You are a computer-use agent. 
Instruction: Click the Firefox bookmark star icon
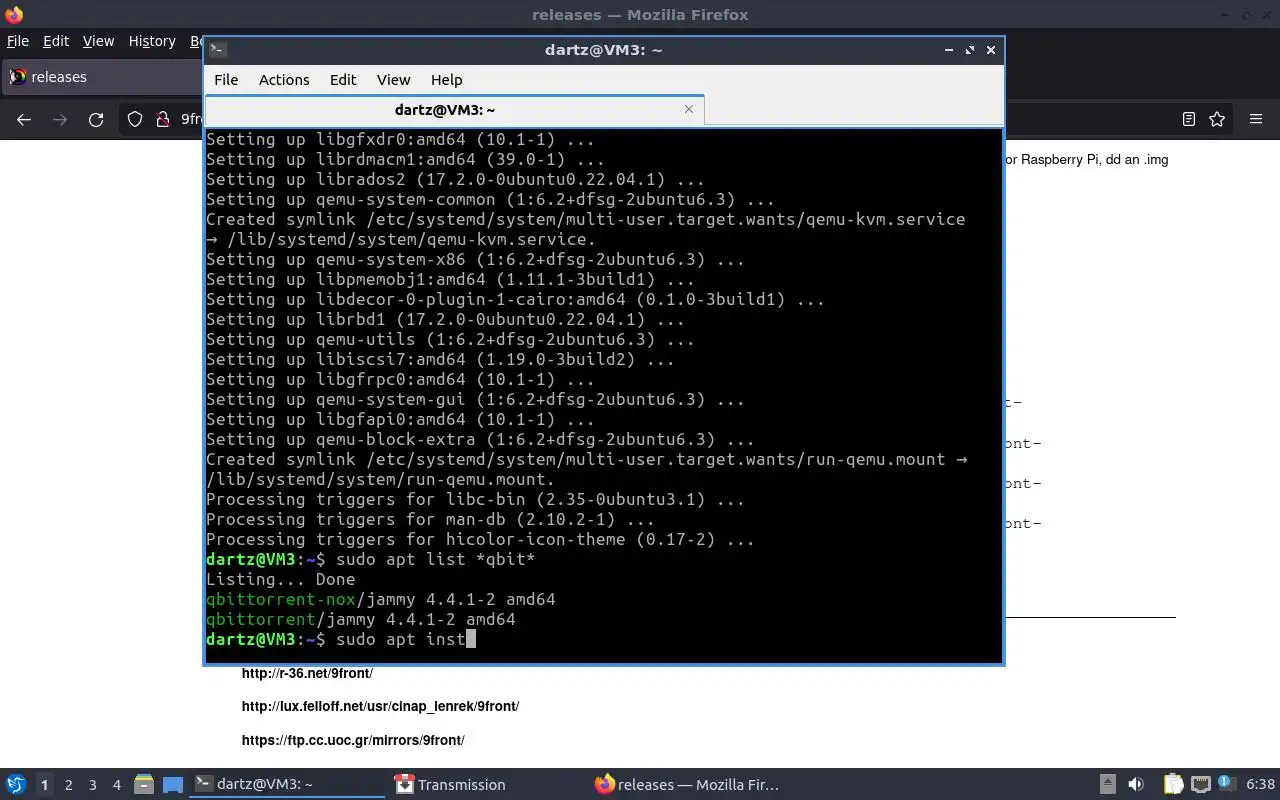click(1217, 119)
